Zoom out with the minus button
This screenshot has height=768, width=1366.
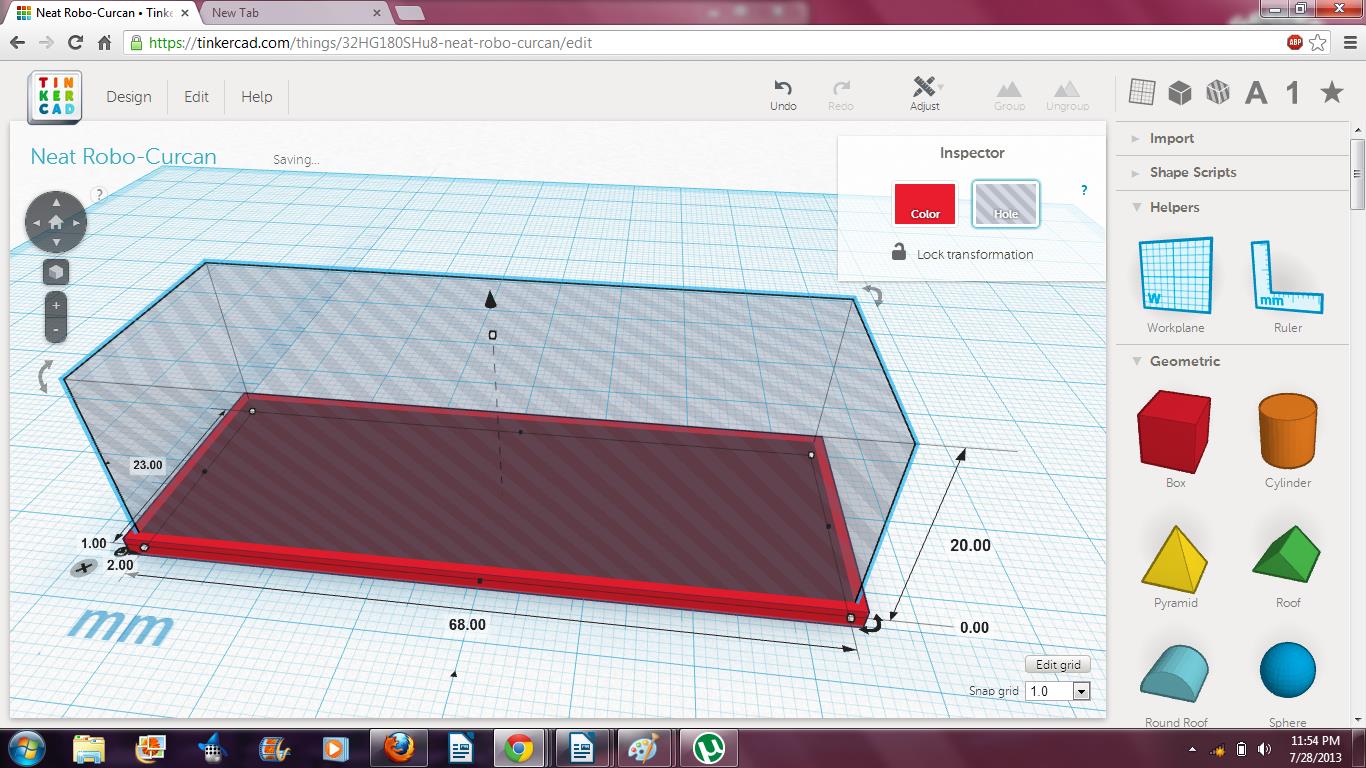56,329
